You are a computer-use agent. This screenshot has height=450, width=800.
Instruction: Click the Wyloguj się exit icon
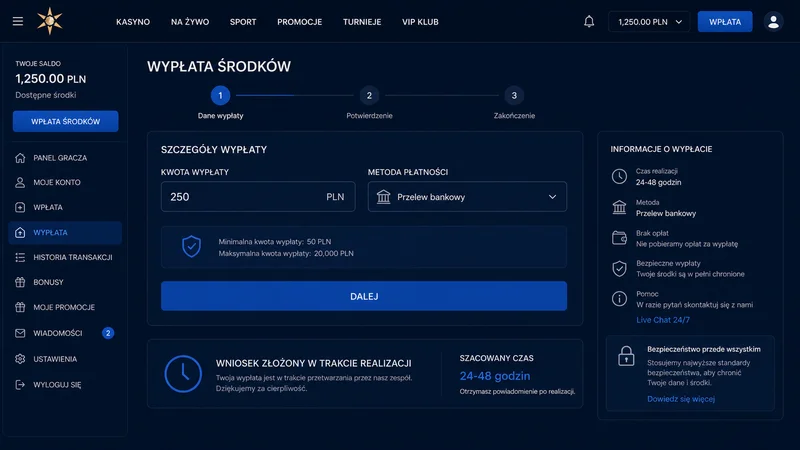coord(20,384)
